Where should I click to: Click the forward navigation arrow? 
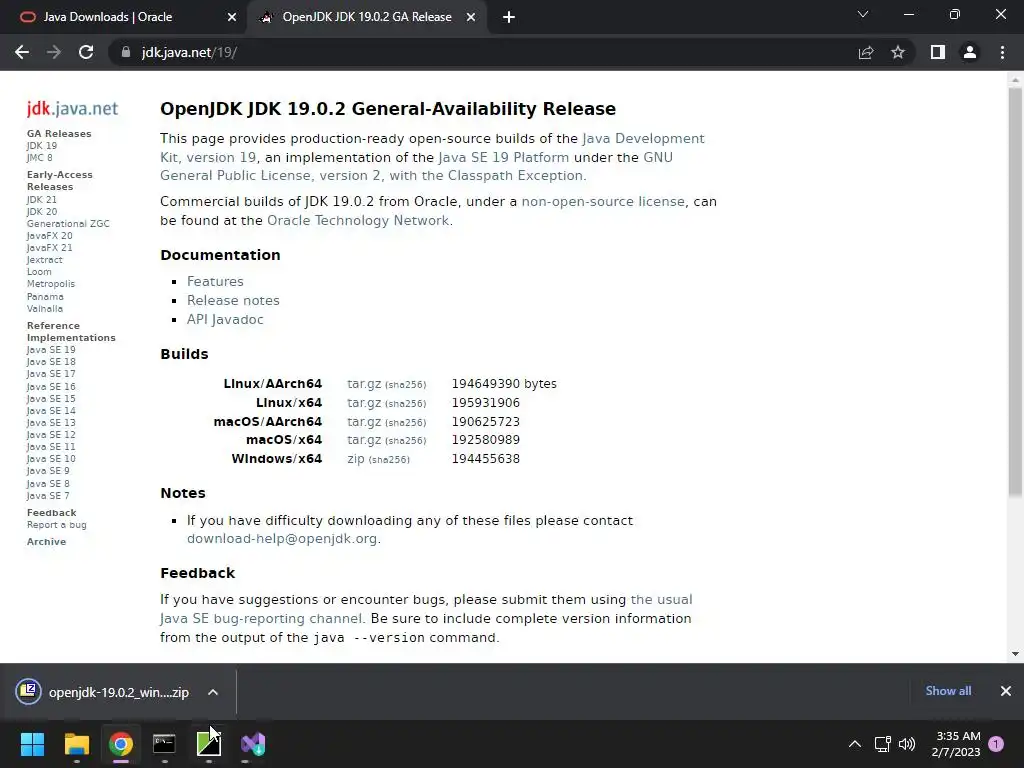click(54, 52)
